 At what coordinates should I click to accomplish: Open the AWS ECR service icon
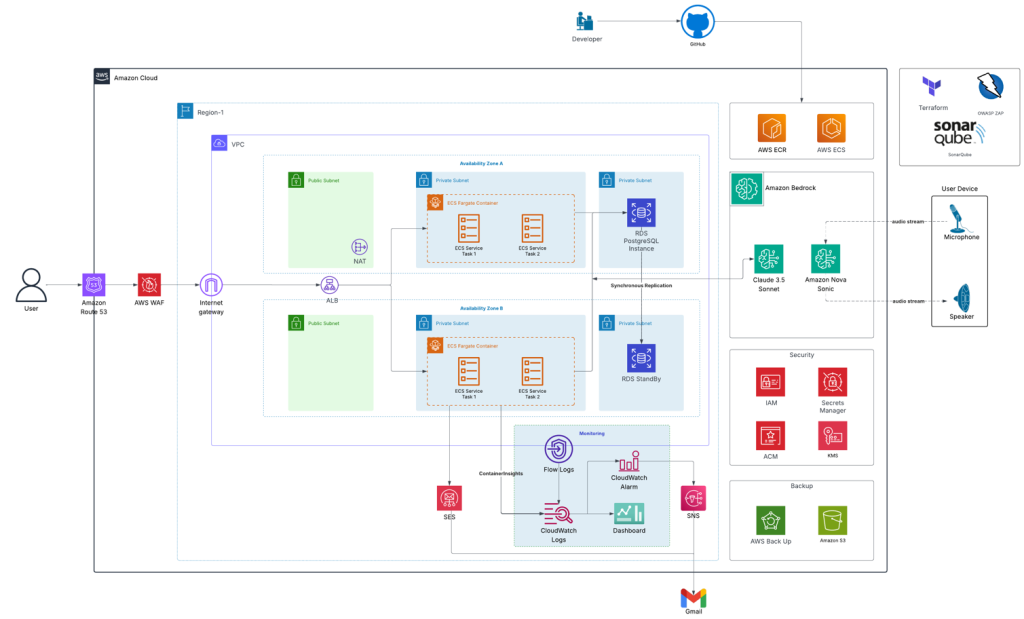772,127
